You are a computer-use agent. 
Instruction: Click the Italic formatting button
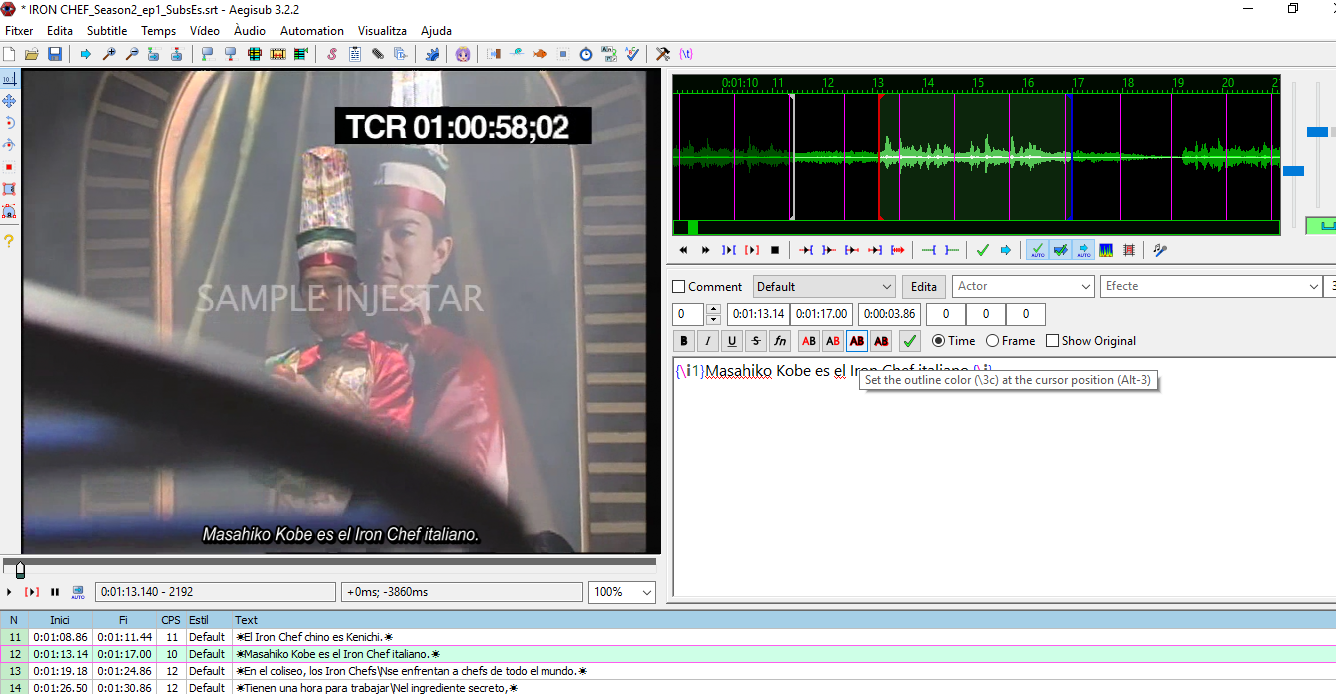(x=708, y=341)
